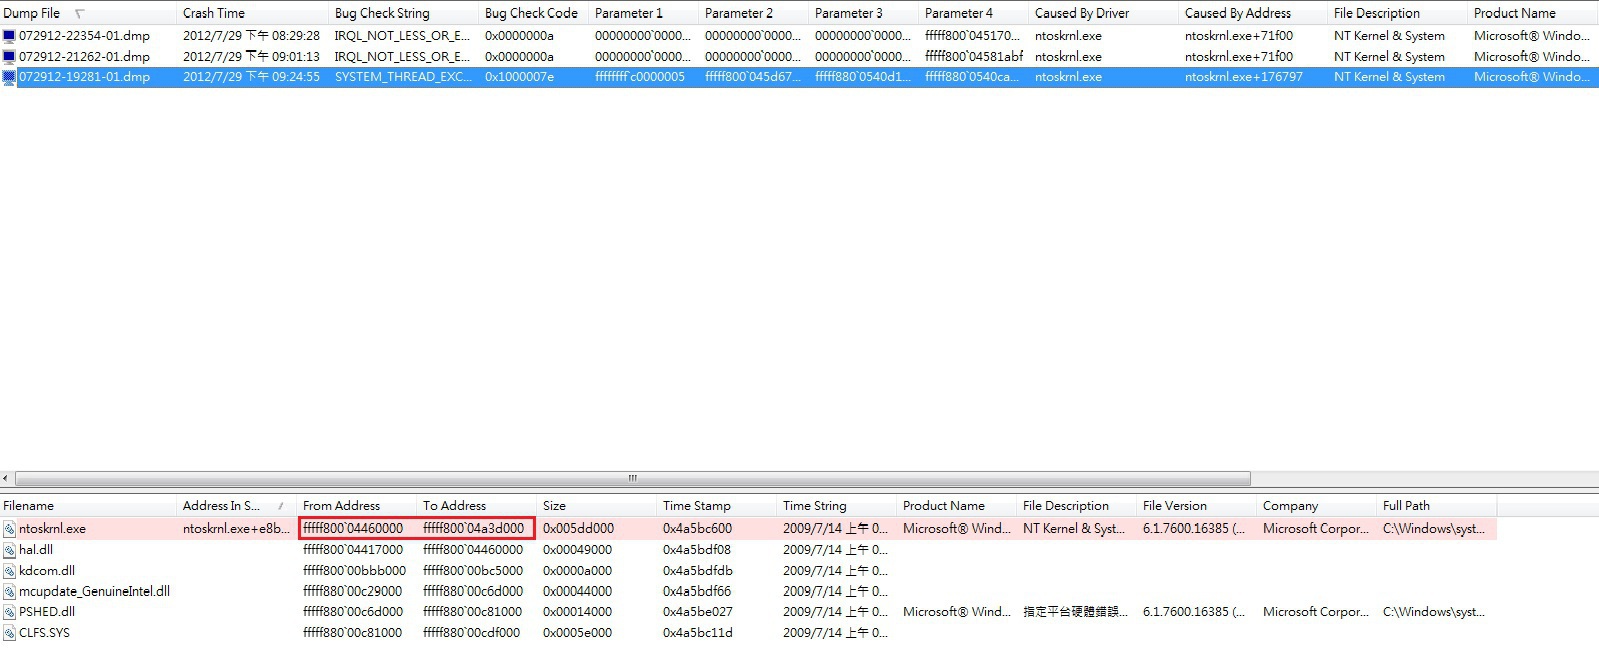Click the PSHED.dll file description 指定平台硬體錯誤
1599x648 pixels.
click(1075, 611)
